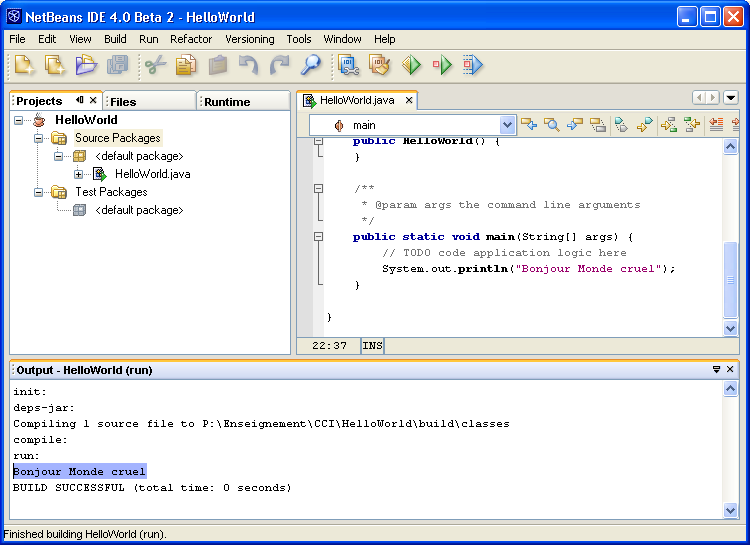Collapse the main method code fold
This screenshot has width=750, height=545.
click(319, 236)
